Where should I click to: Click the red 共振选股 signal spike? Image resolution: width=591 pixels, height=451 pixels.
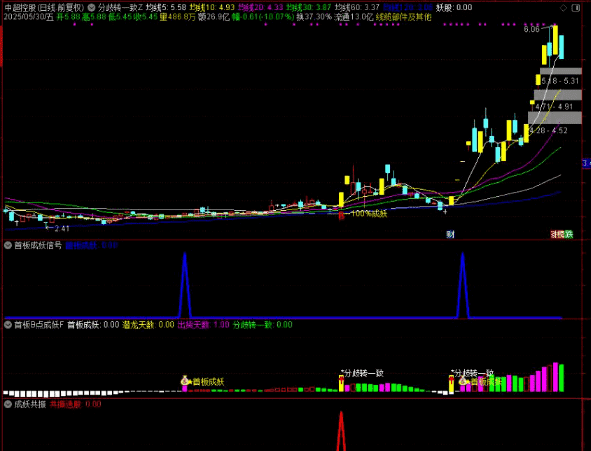click(341, 431)
